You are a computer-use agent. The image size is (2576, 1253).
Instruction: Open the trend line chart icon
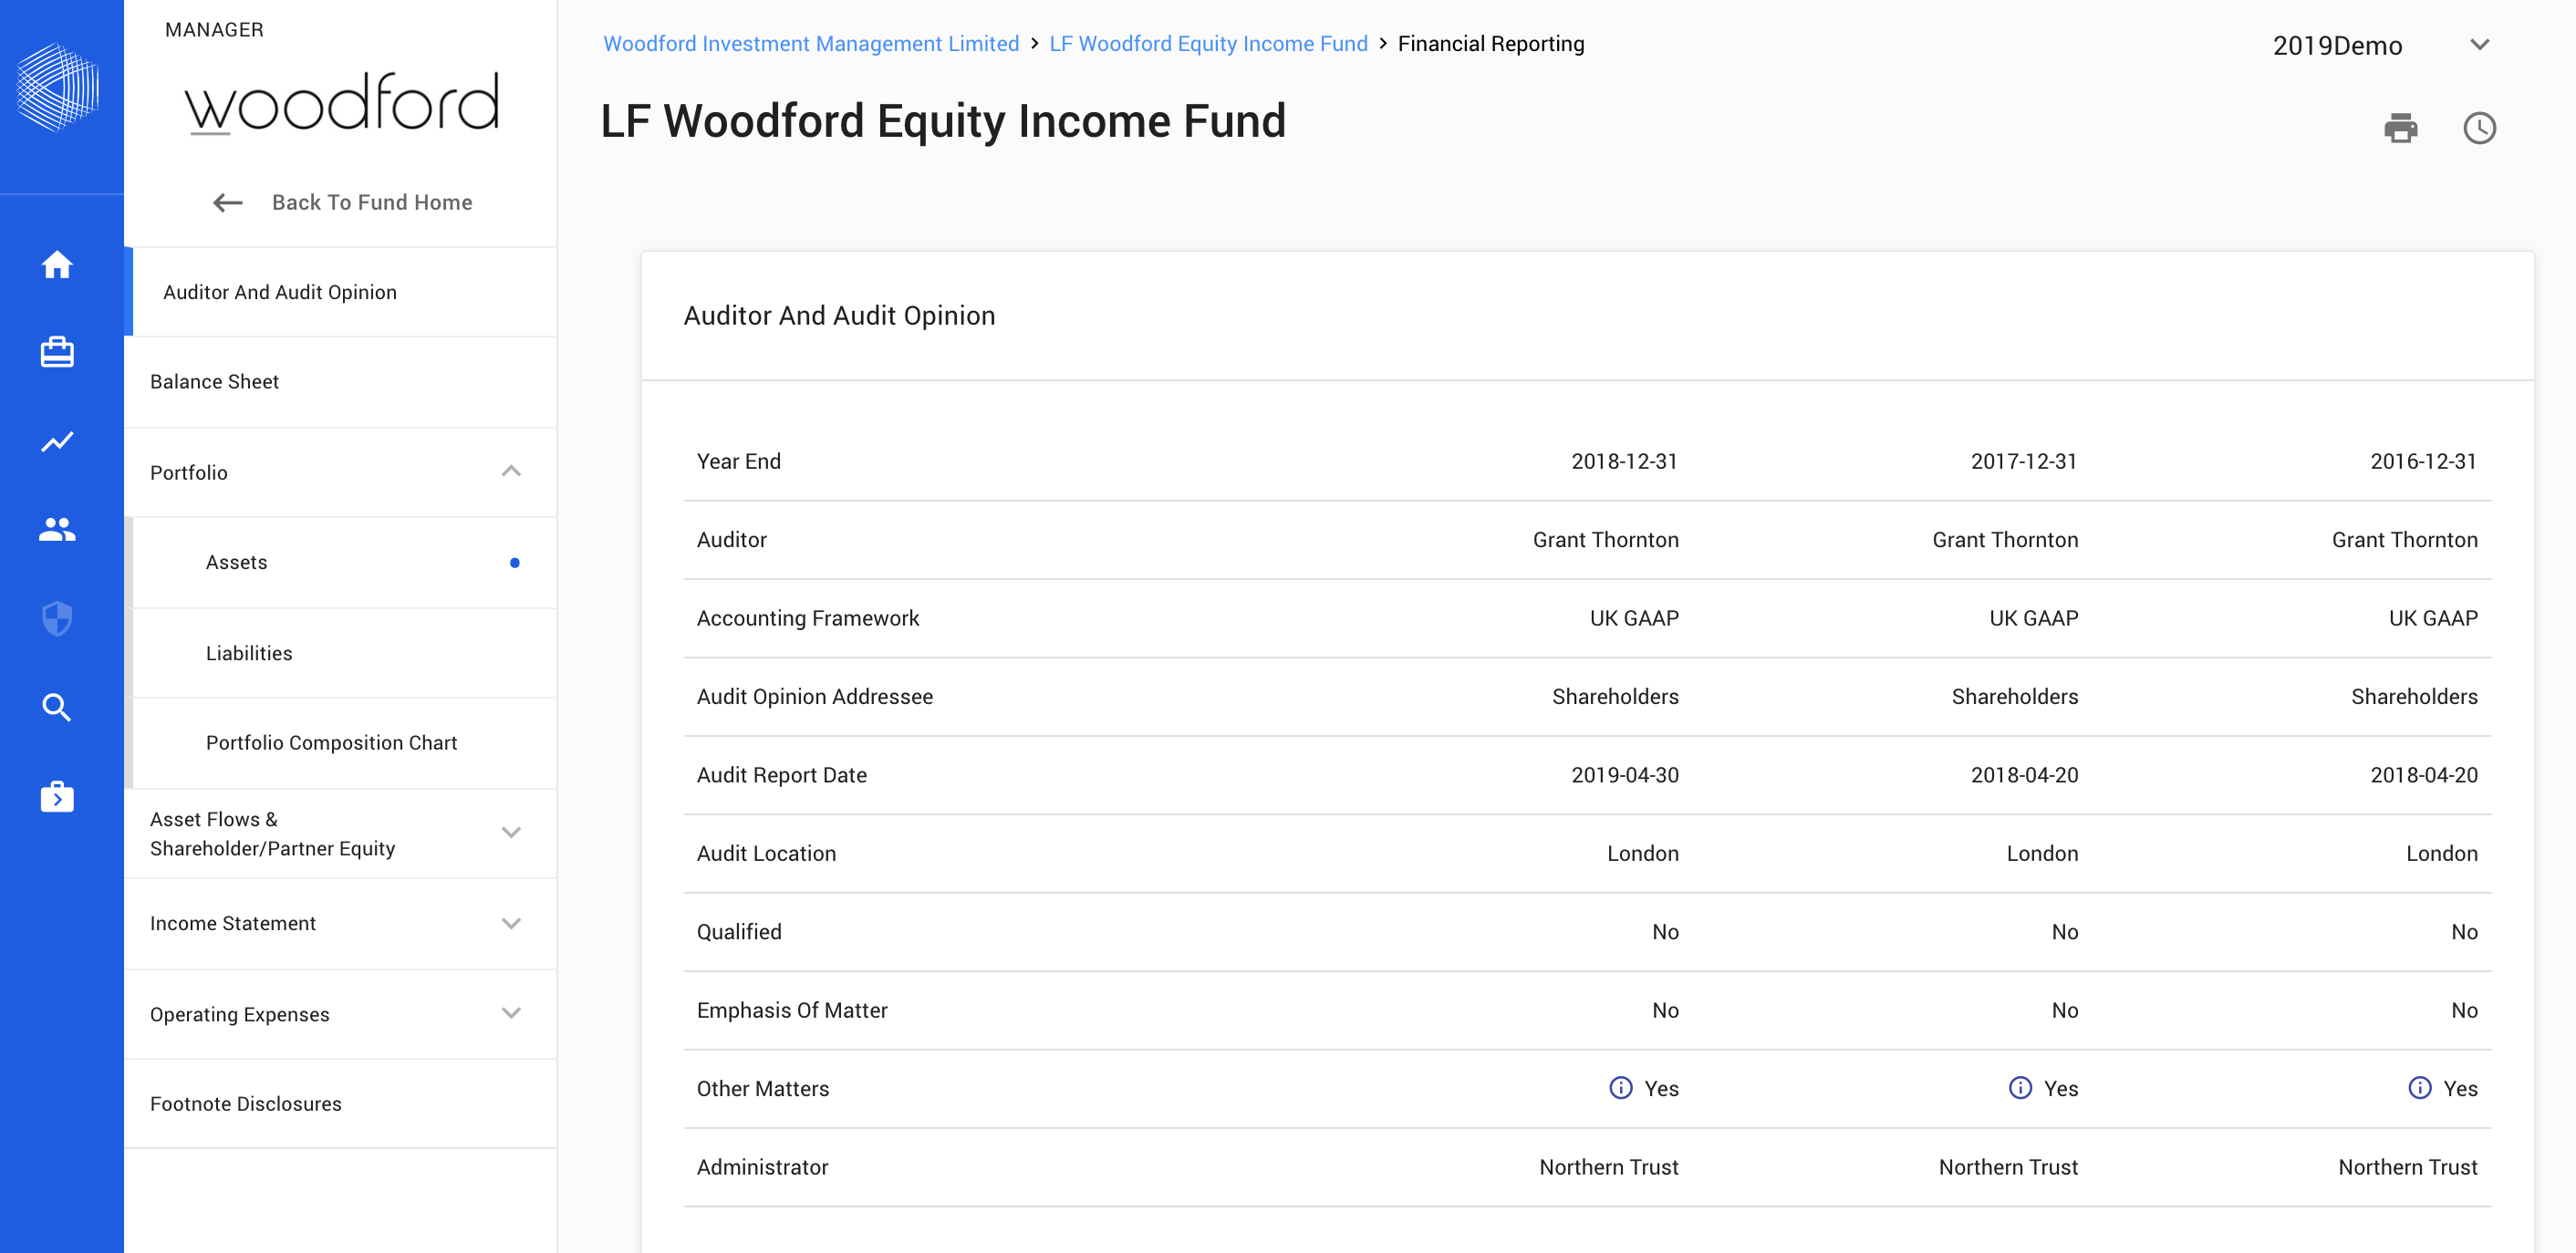coord(57,441)
